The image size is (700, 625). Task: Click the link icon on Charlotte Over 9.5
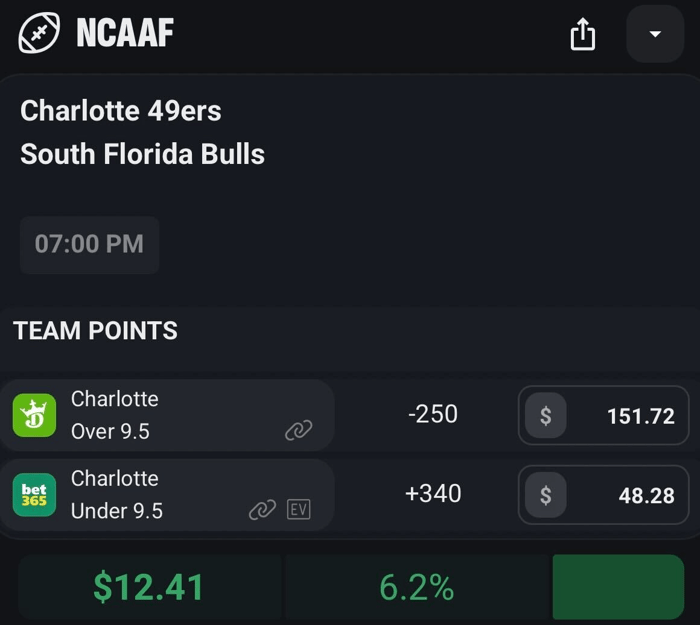coord(298,430)
